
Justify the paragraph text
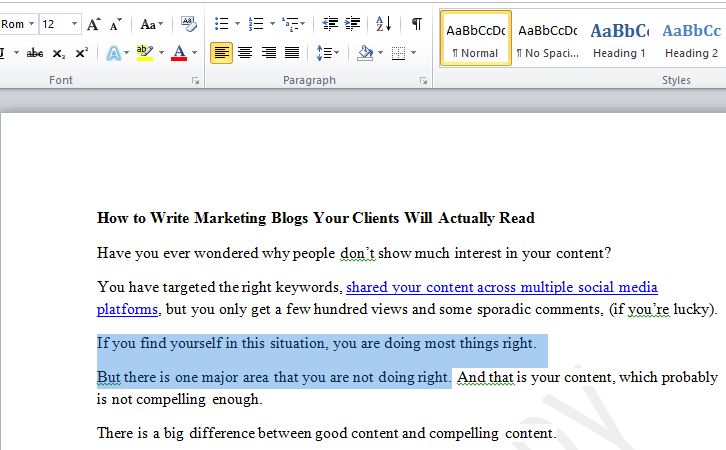pos(291,53)
